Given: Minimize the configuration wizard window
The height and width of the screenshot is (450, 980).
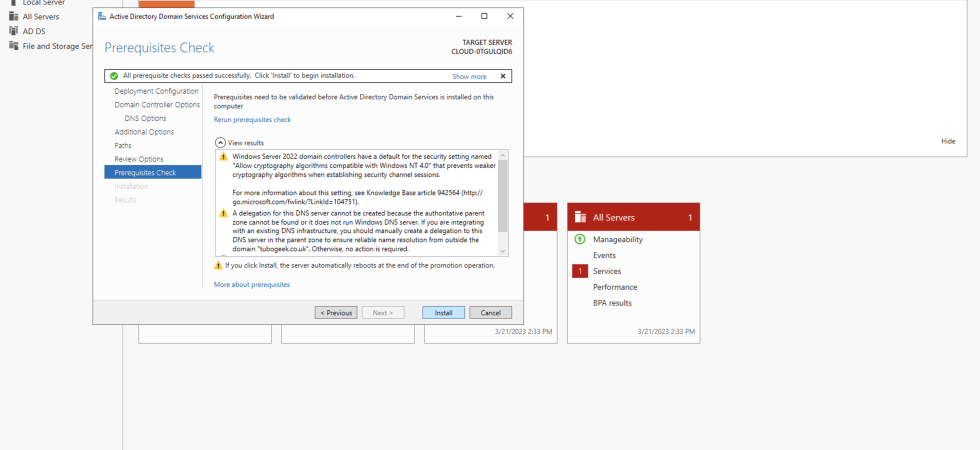Looking at the screenshot, I should (459, 16).
